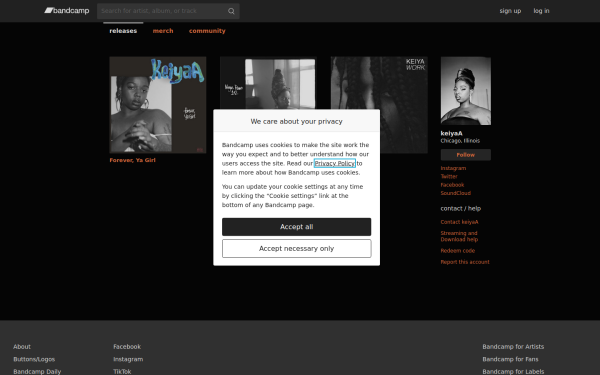Click the Forever, Ya Girl title link
The image size is (600, 375).
coord(132,160)
